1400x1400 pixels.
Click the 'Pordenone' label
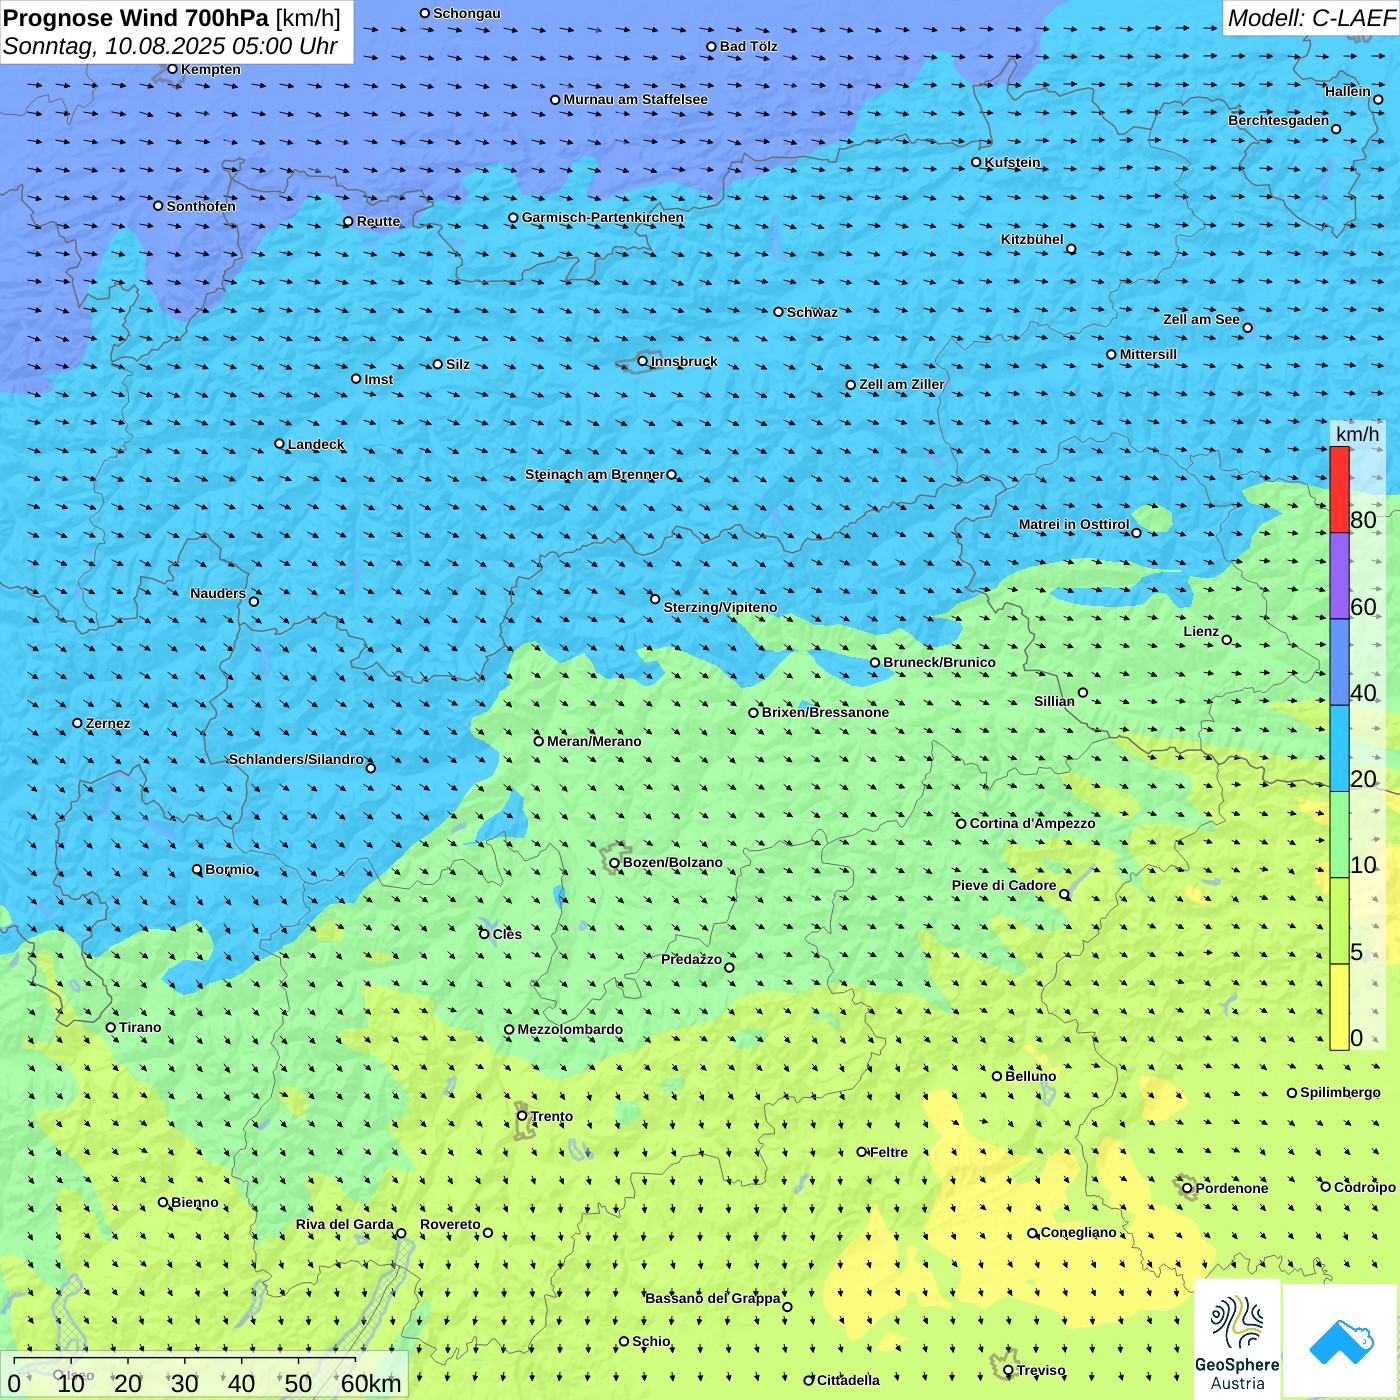1232,1188
